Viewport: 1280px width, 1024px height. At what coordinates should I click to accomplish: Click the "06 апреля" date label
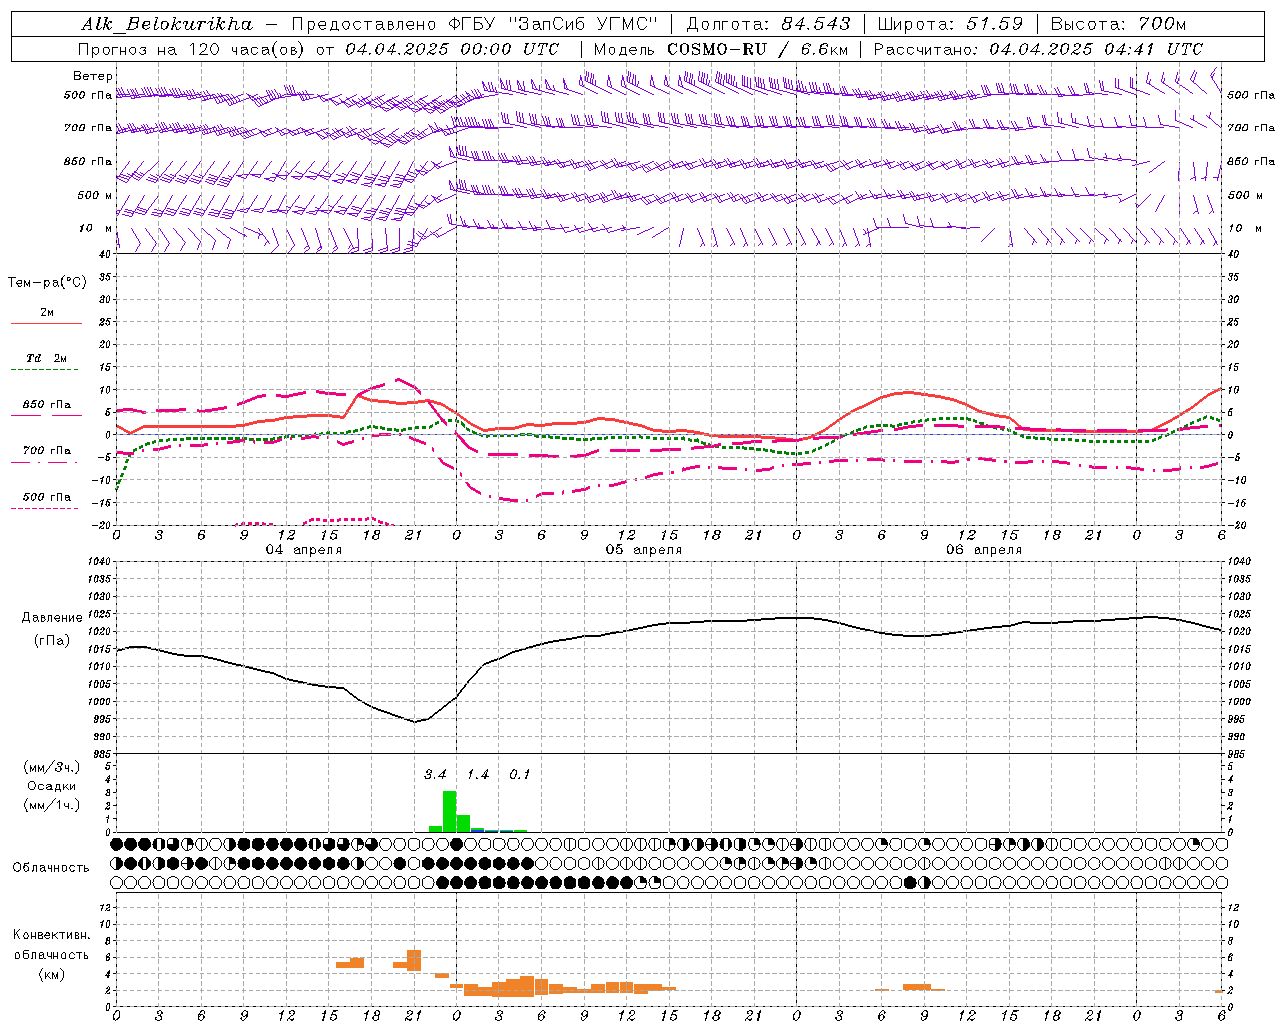click(984, 550)
